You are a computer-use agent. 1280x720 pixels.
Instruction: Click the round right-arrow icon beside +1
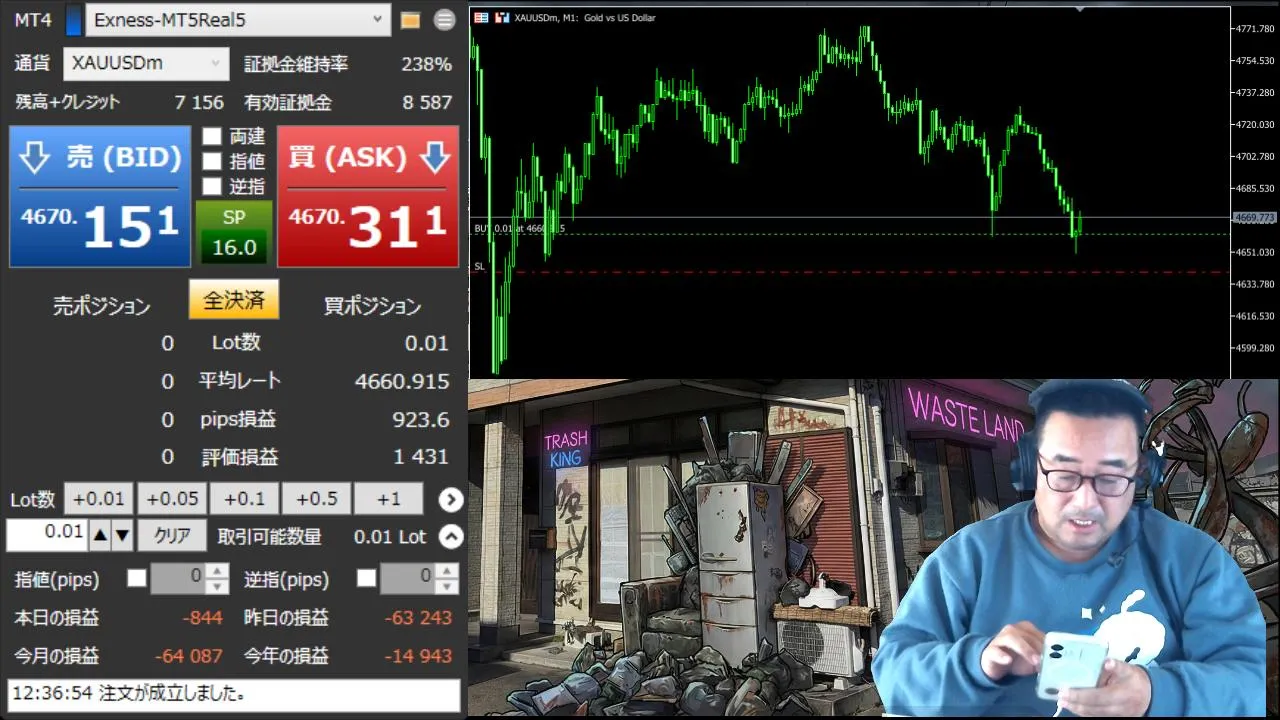(451, 499)
